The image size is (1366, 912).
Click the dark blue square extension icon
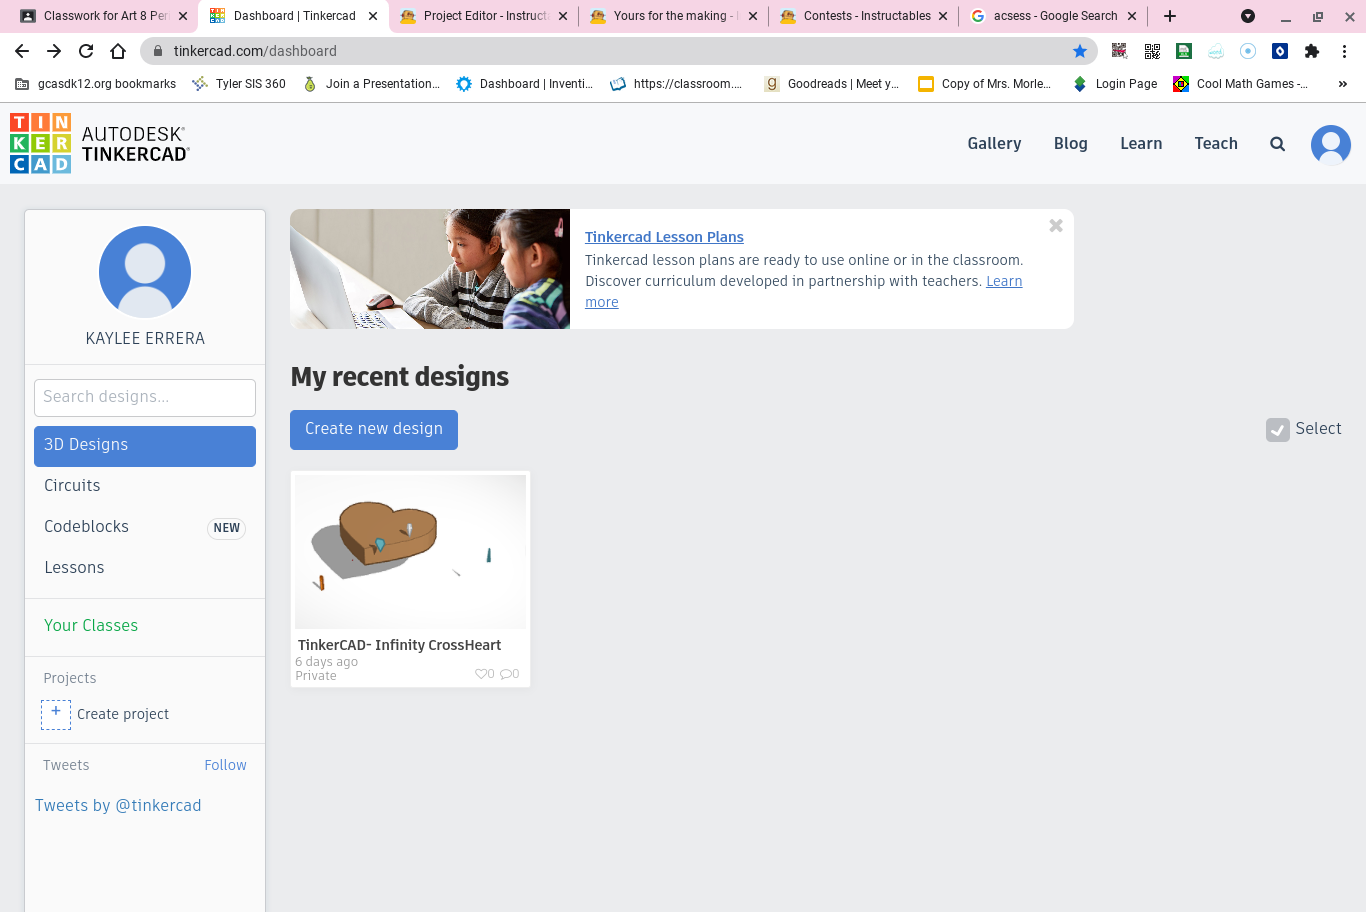pos(1280,51)
